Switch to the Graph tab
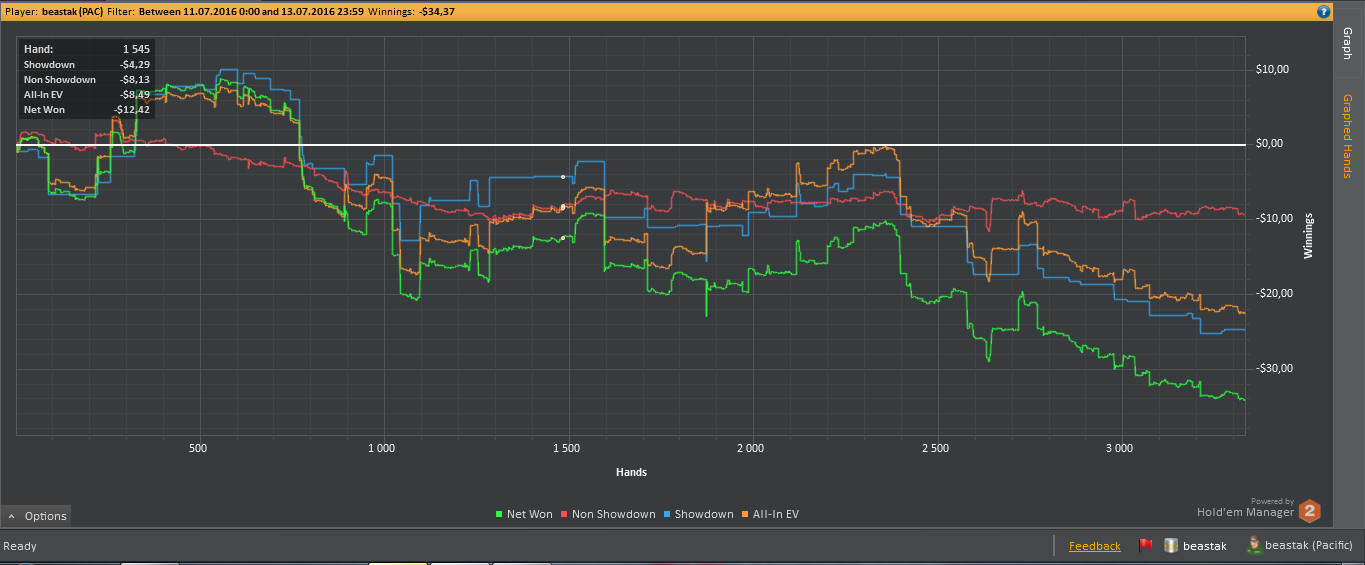The height and width of the screenshot is (565, 1365). click(x=1347, y=44)
